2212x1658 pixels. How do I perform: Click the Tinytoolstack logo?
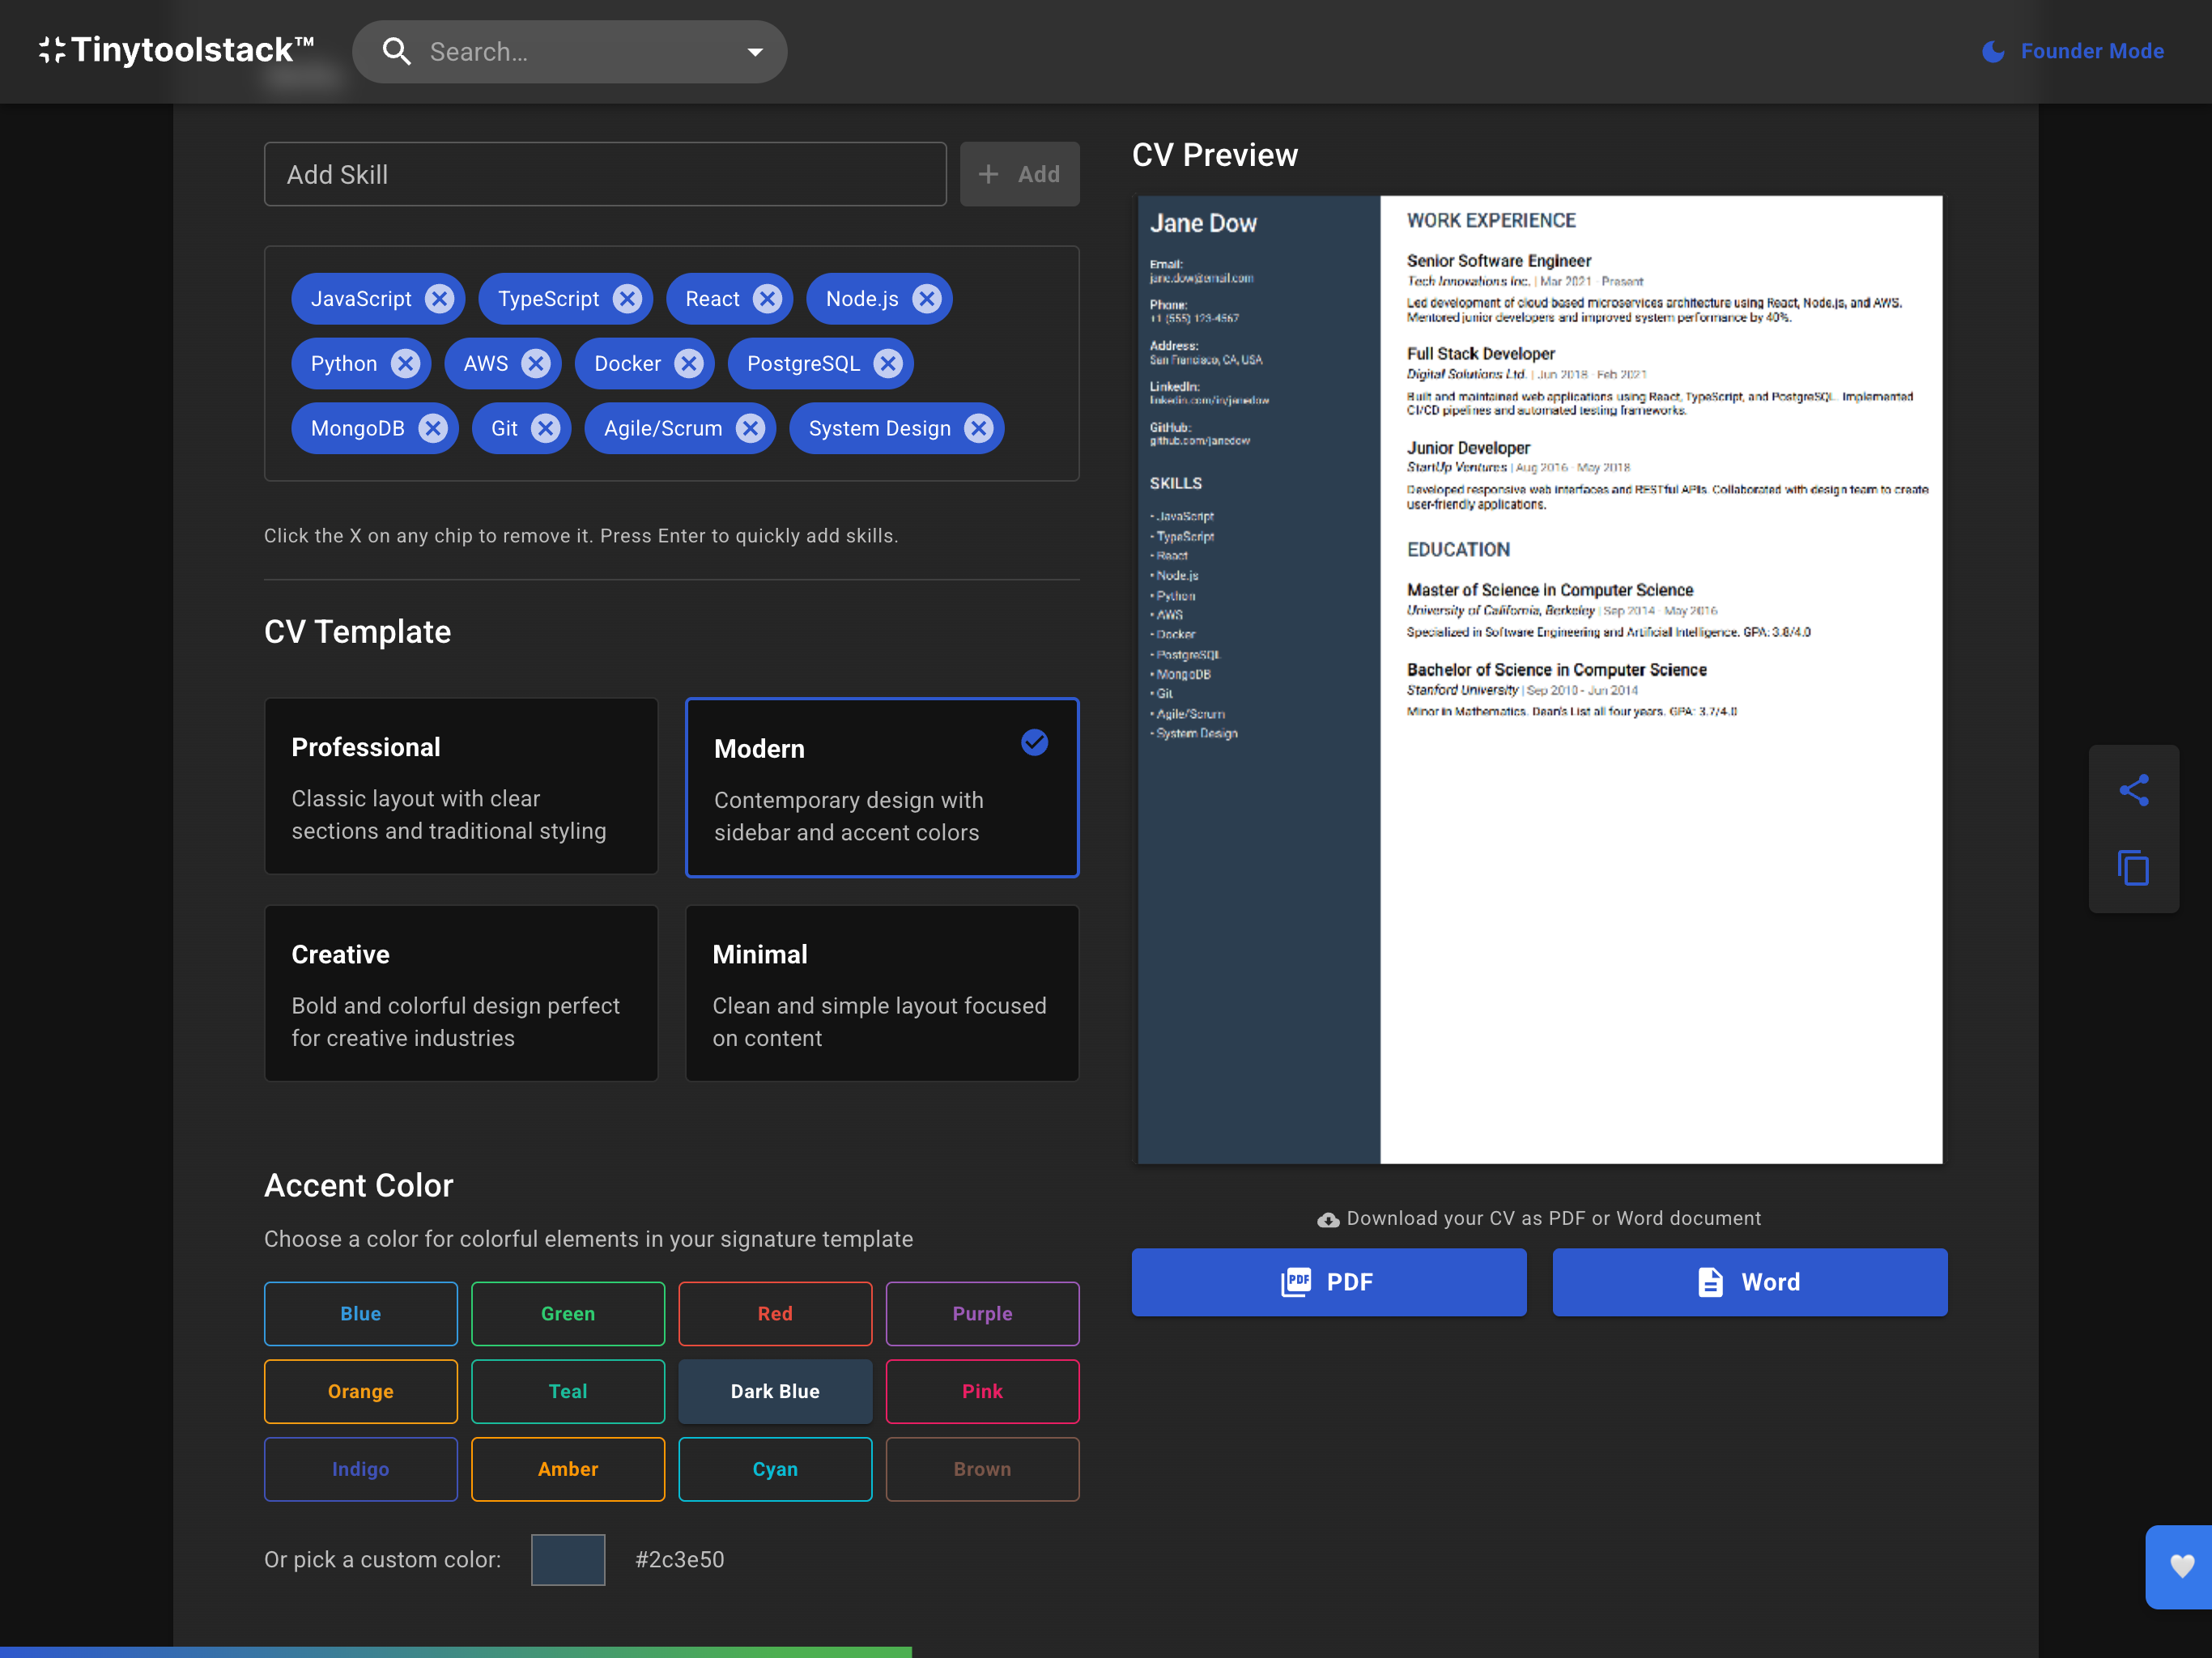coord(177,50)
